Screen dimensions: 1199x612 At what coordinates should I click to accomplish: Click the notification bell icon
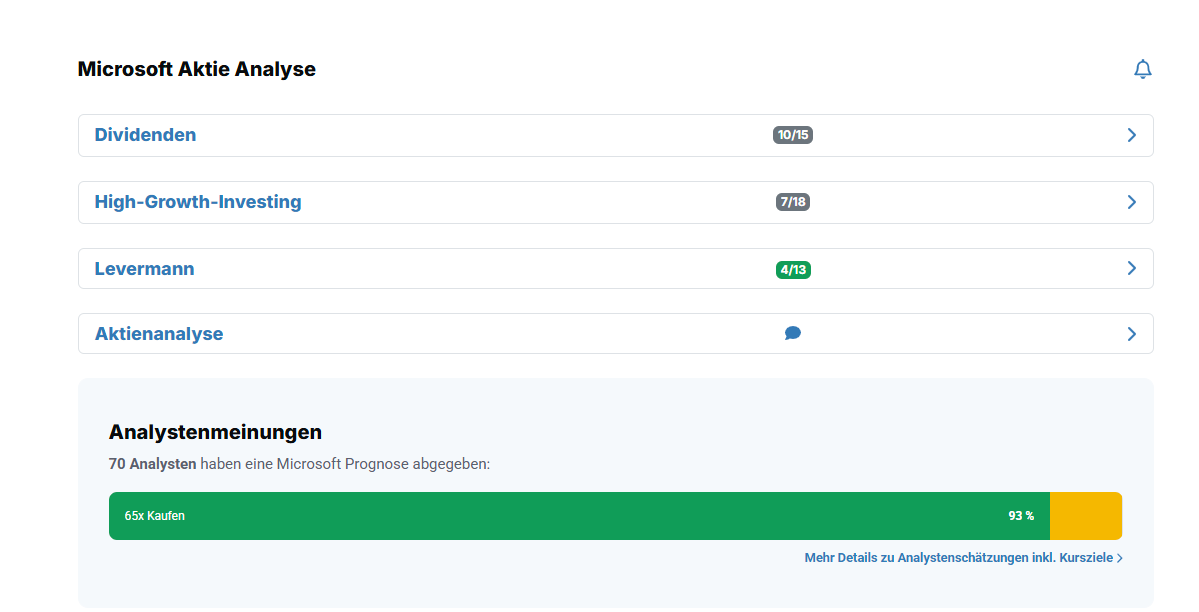coord(1142,69)
